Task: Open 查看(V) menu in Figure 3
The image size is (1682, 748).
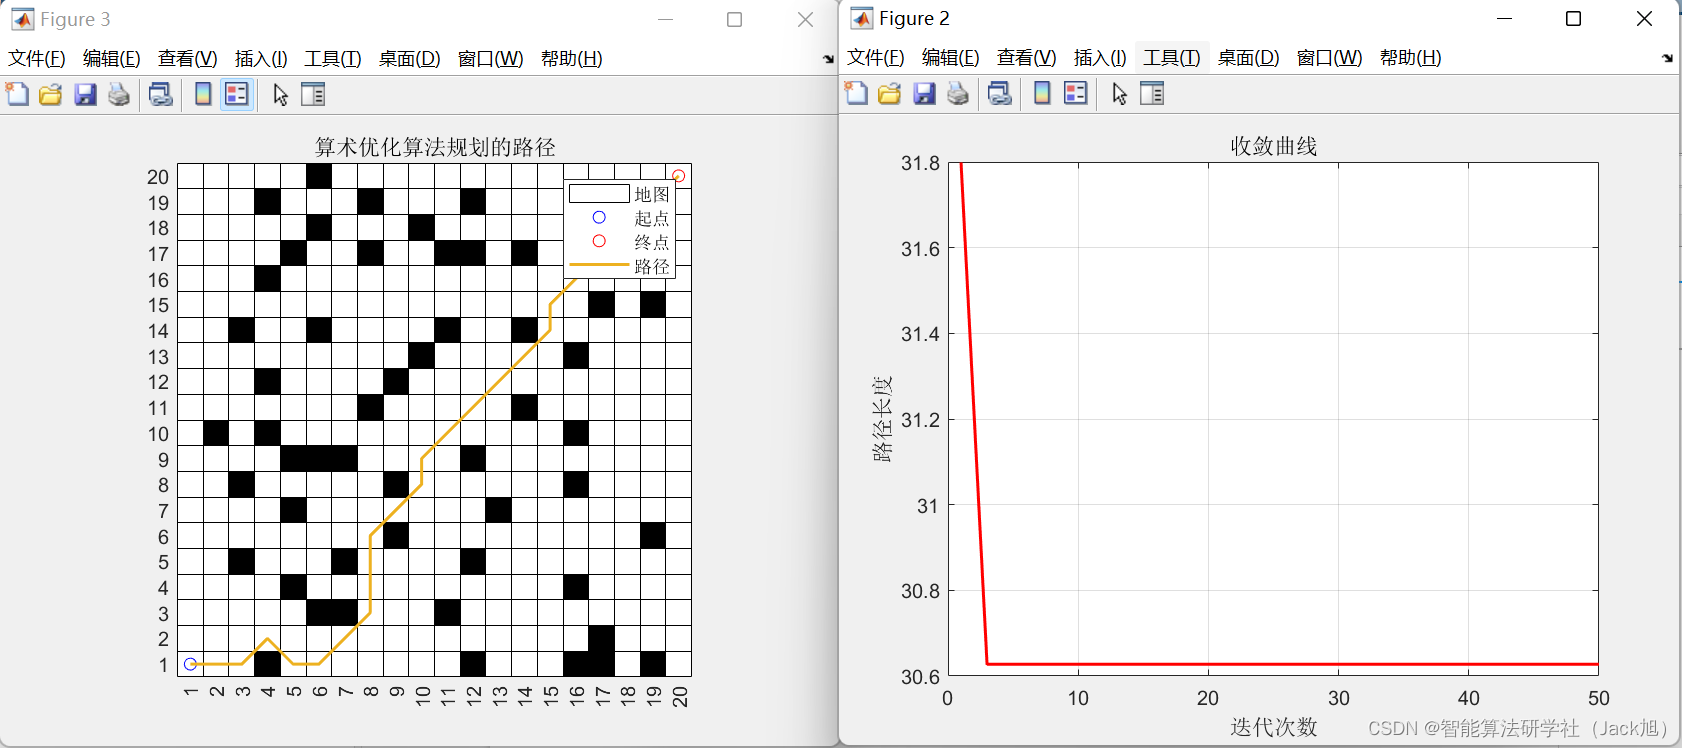Action: 188,59
